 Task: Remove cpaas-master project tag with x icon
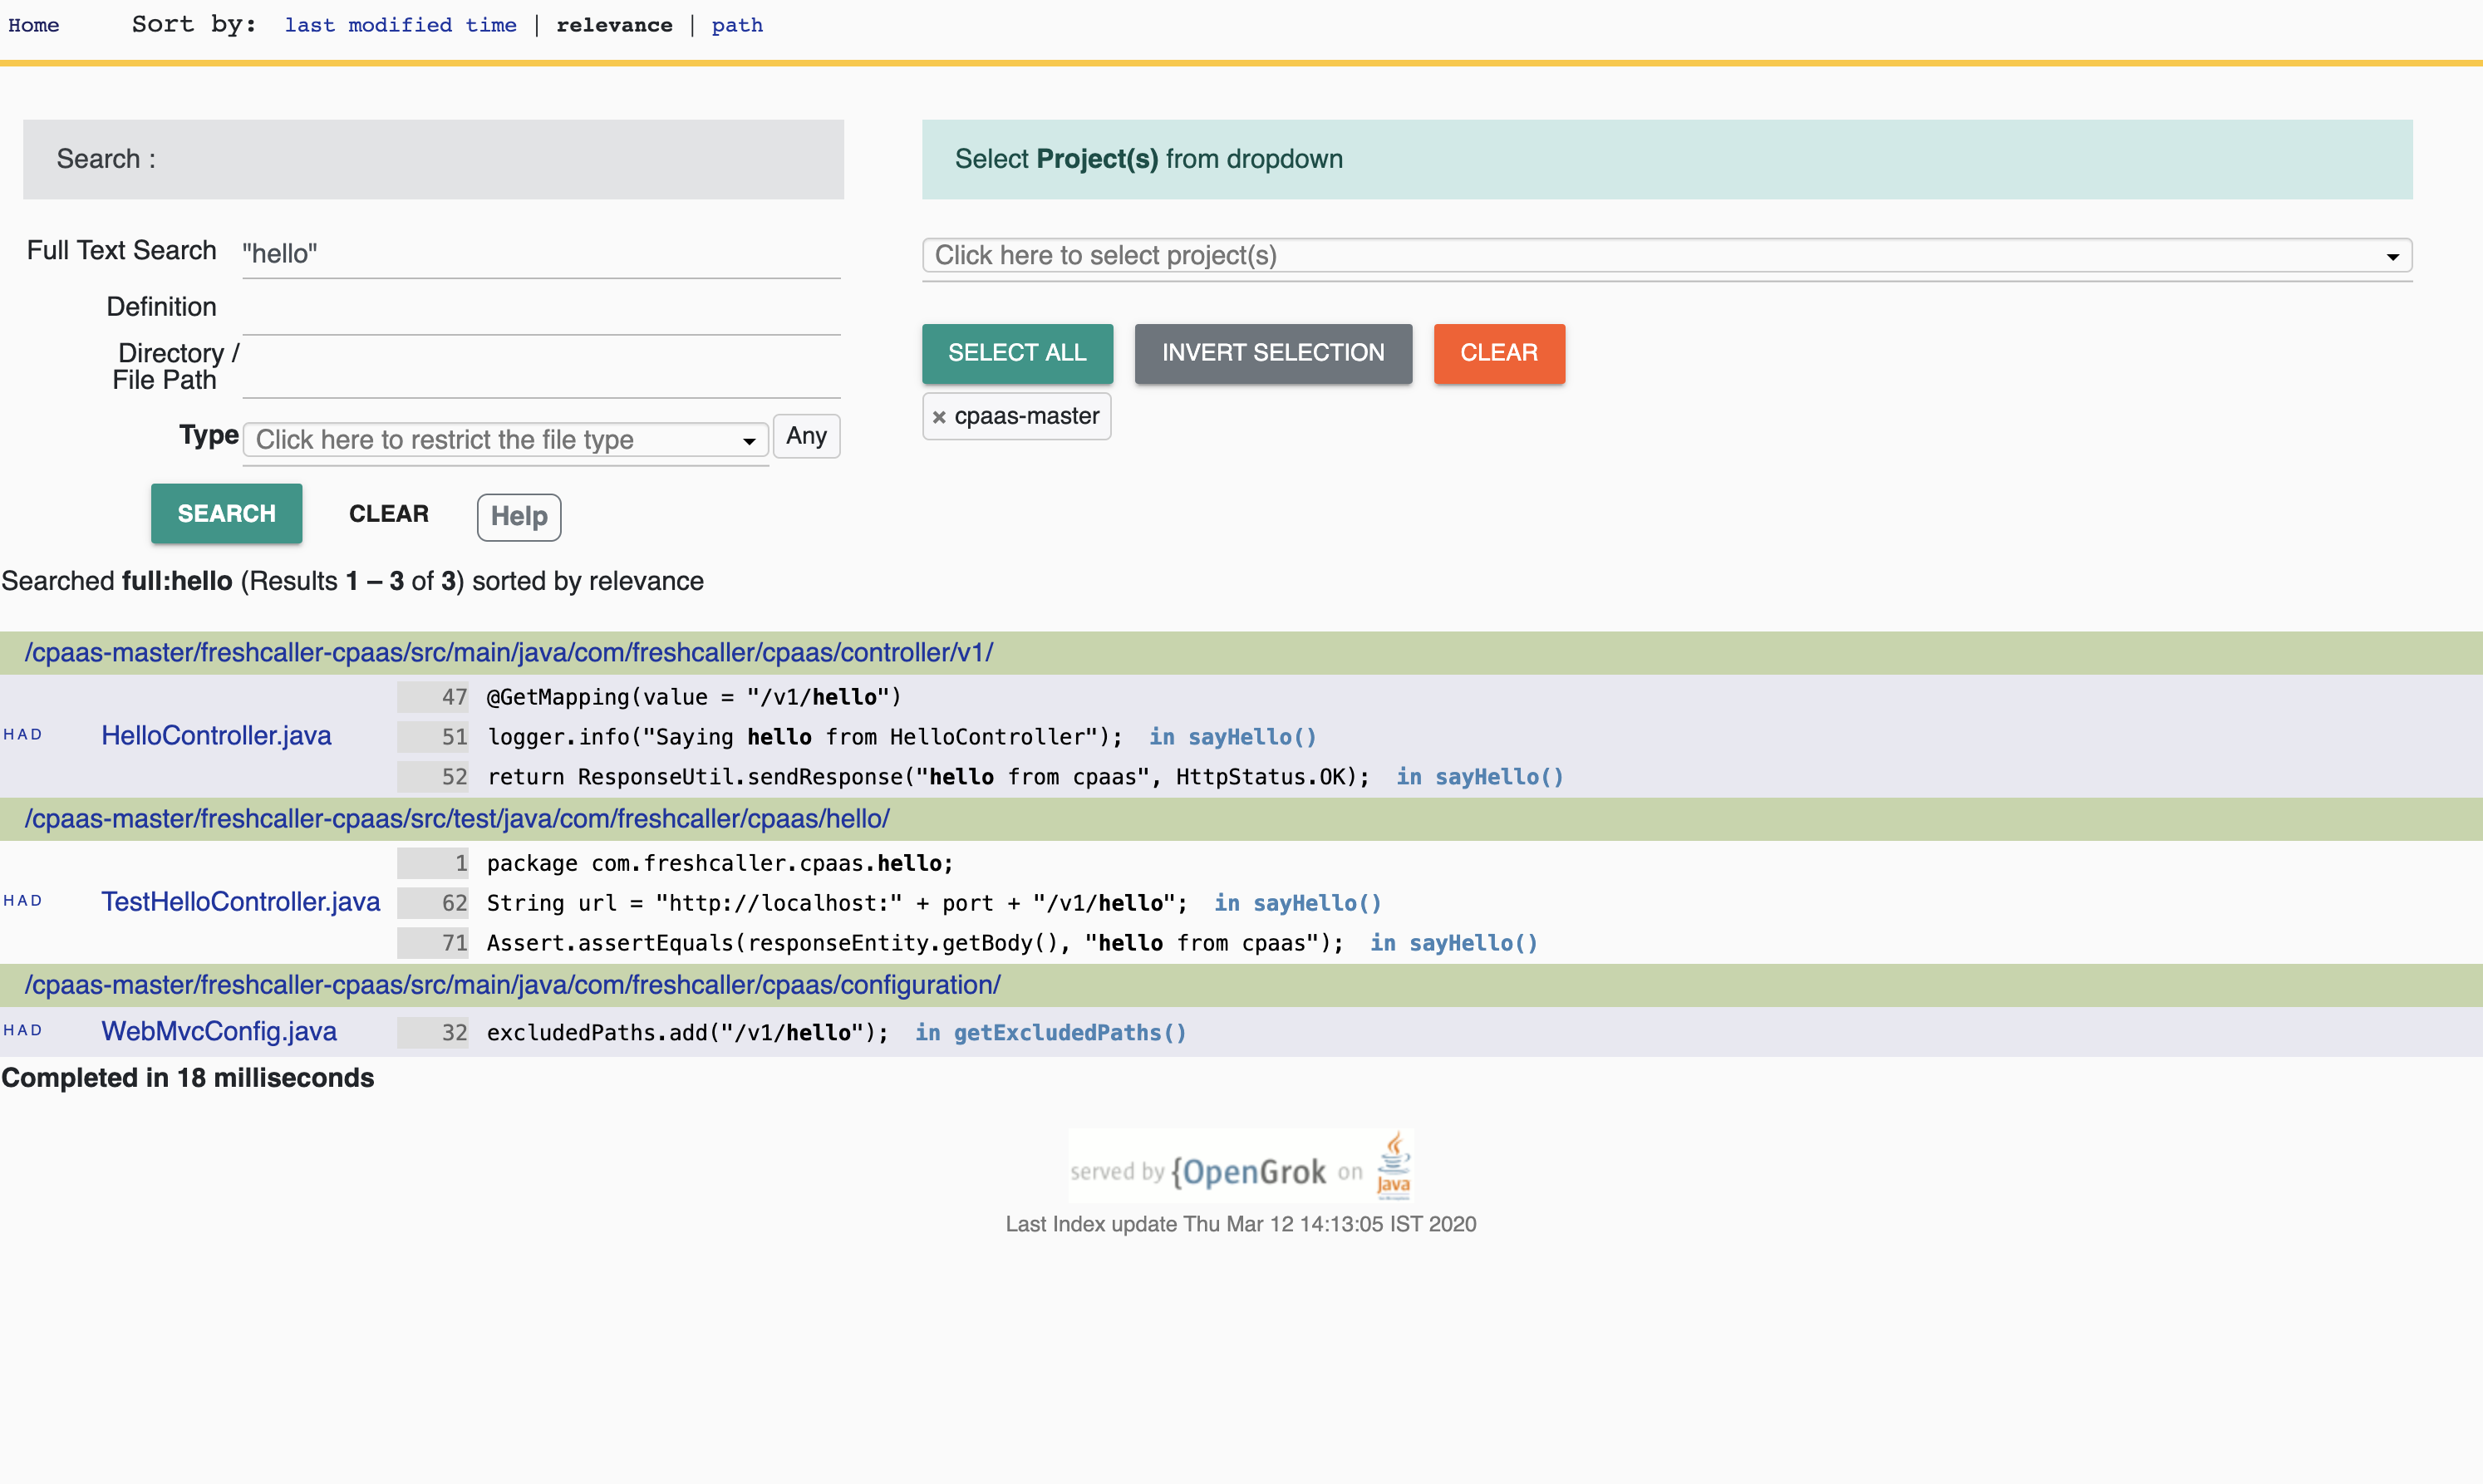tap(938, 417)
